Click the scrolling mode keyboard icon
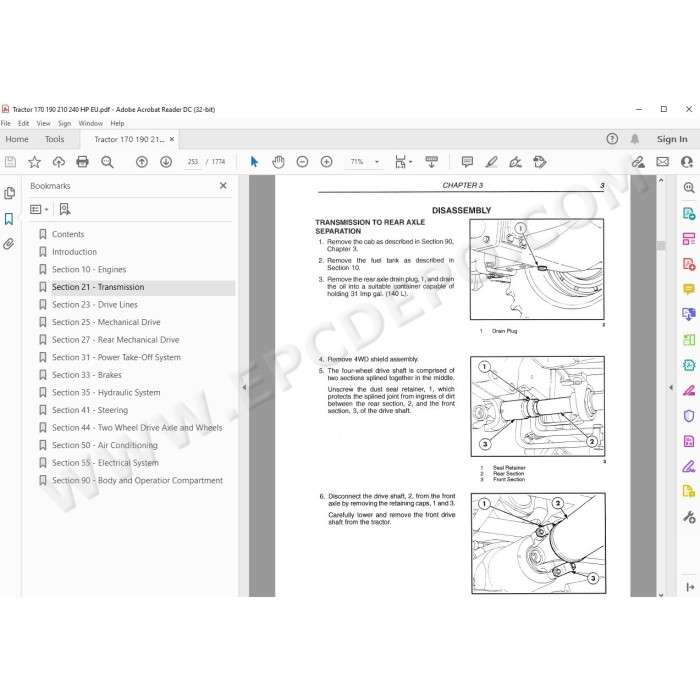Screen dimensions: 700x700 431,162
